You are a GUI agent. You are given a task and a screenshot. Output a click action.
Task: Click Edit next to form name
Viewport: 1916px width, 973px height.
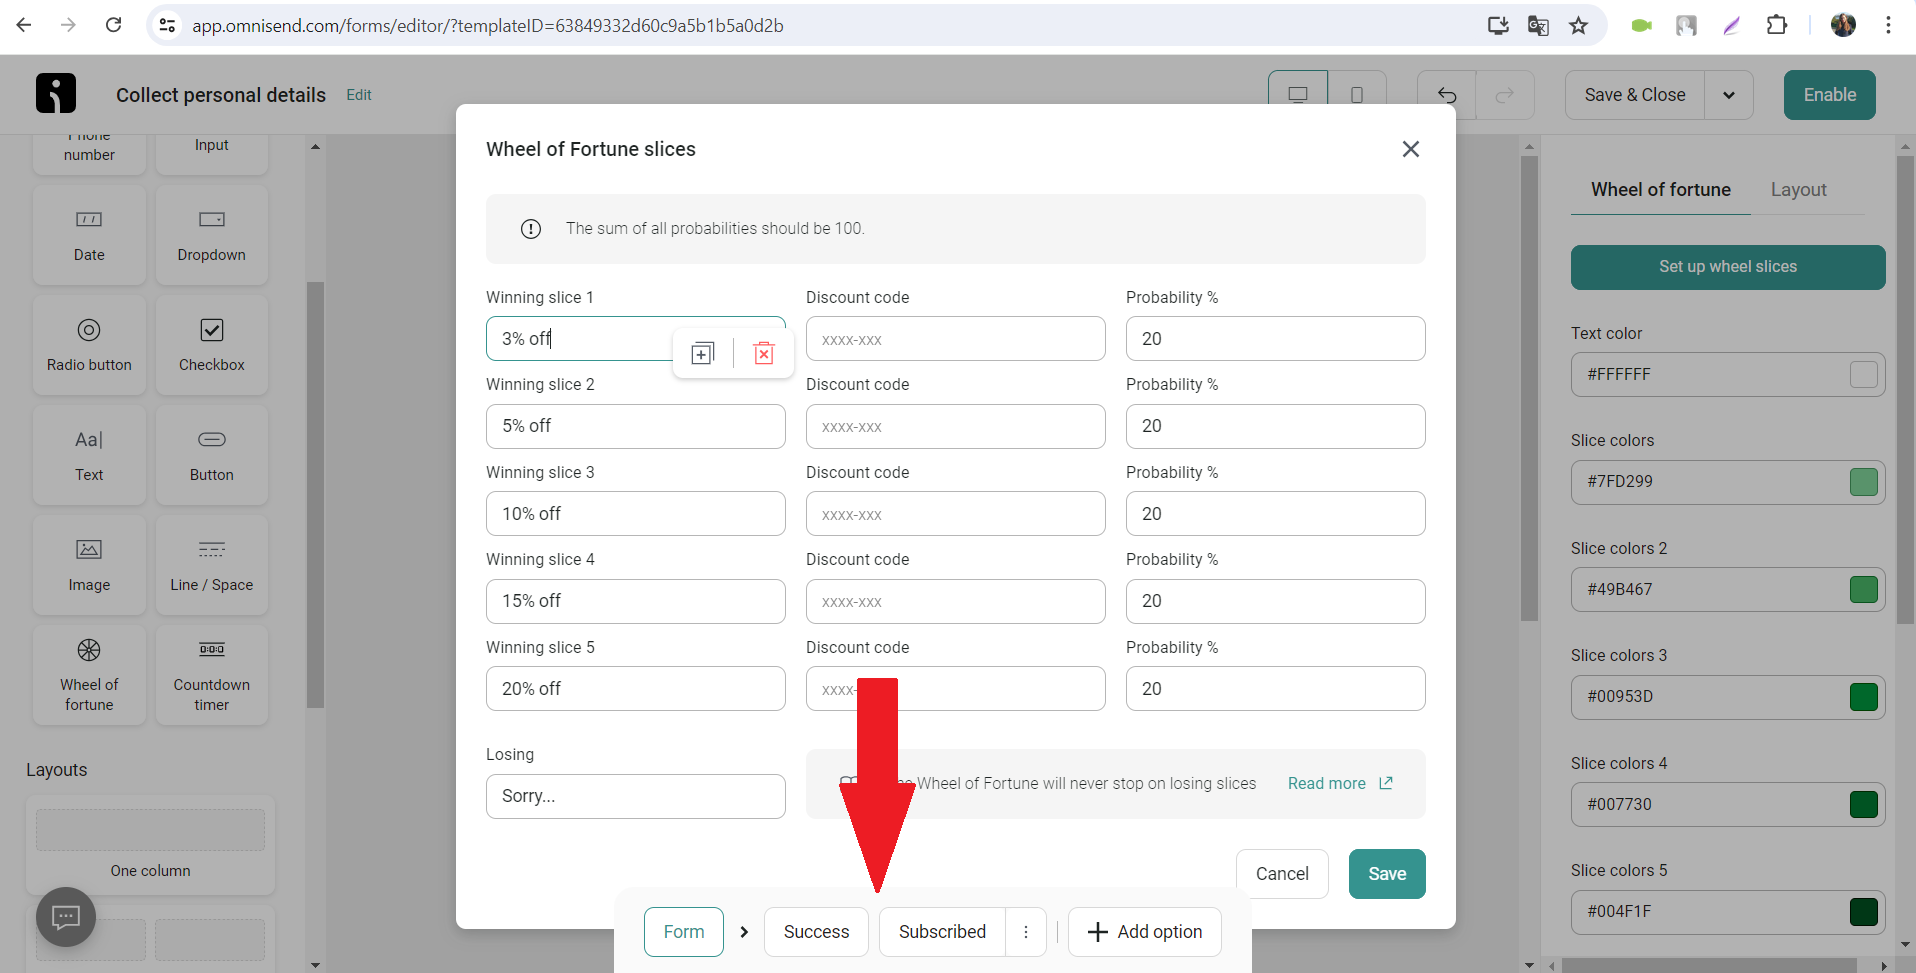point(359,95)
